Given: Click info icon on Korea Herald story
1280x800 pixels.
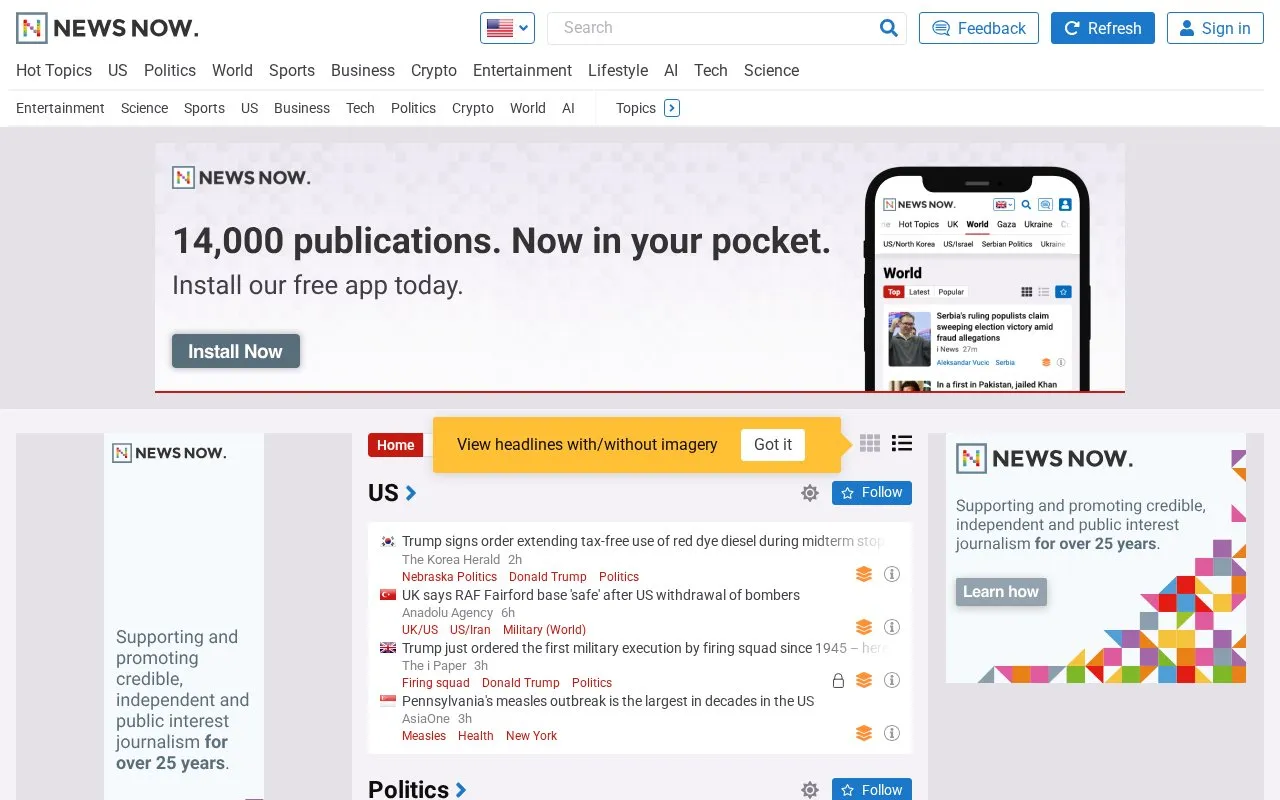Looking at the screenshot, I should (x=892, y=574).
